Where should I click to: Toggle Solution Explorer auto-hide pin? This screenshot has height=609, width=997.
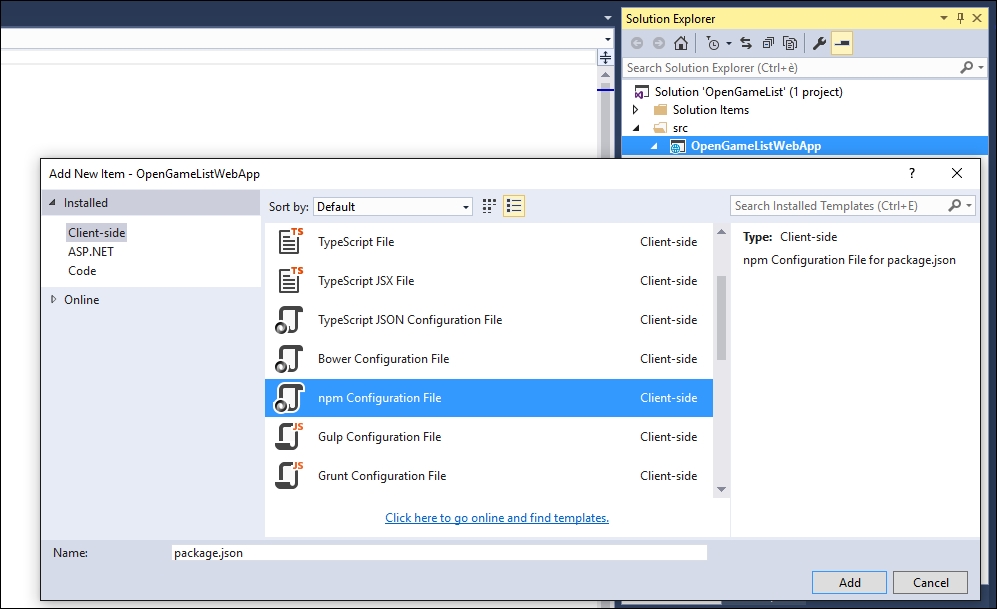pyautogui.click(x=960, y=18)
